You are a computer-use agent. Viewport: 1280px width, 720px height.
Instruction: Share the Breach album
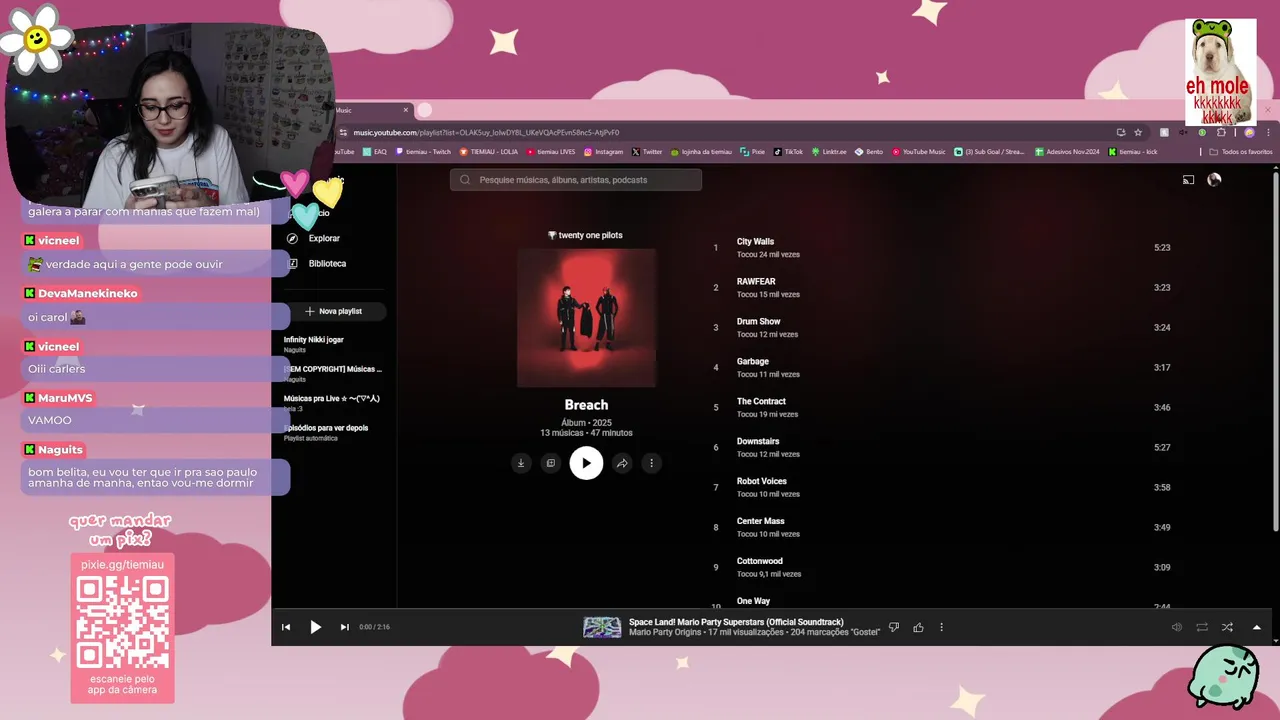622,463
